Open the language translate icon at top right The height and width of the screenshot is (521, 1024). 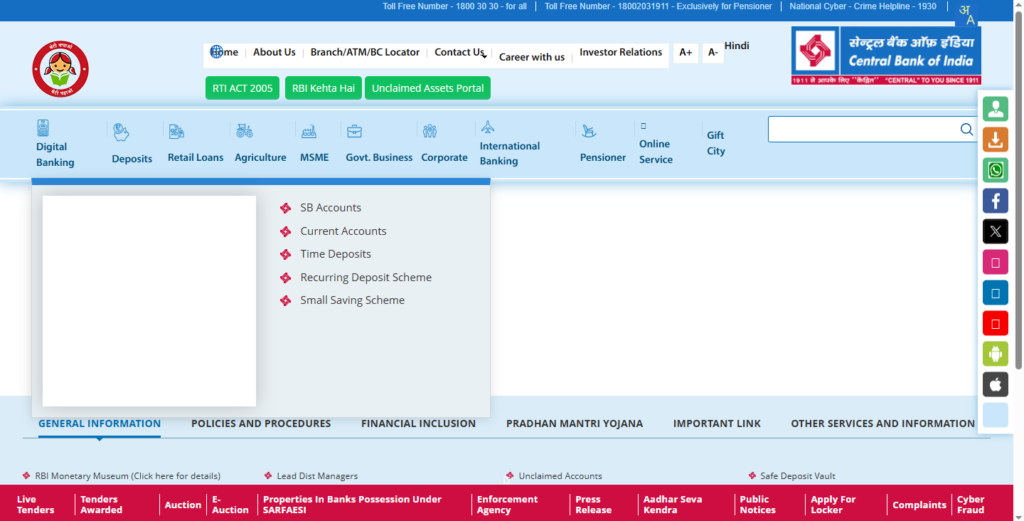pos(967,14)
